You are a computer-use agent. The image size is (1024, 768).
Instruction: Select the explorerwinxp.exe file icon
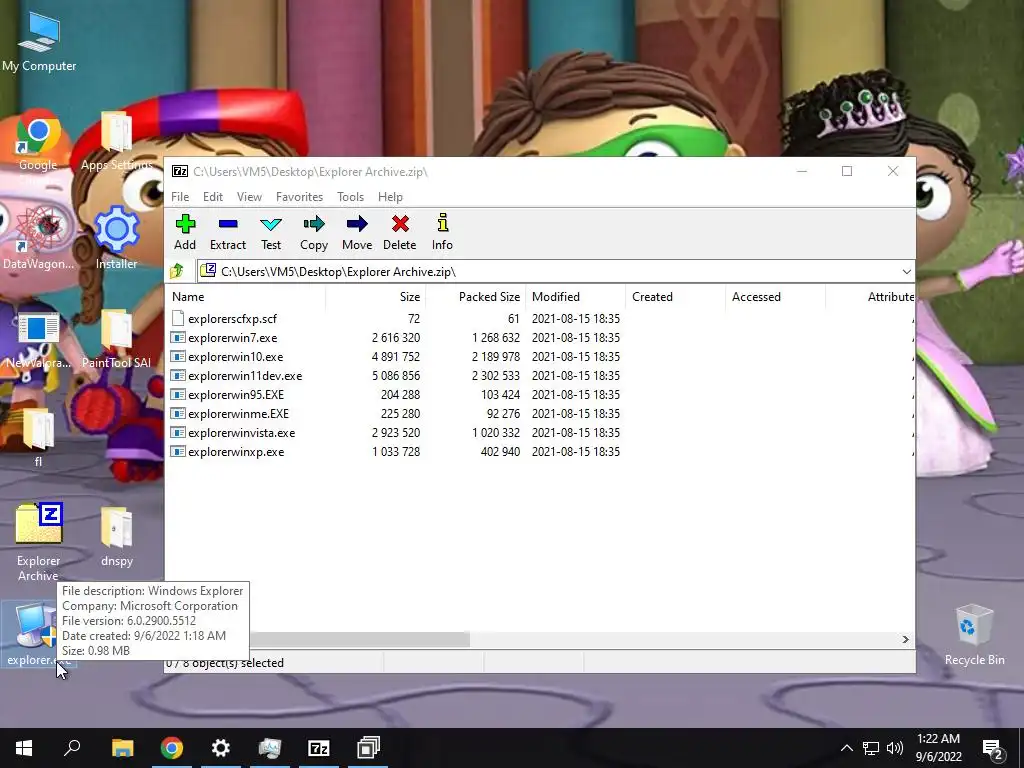coord(178,451)
